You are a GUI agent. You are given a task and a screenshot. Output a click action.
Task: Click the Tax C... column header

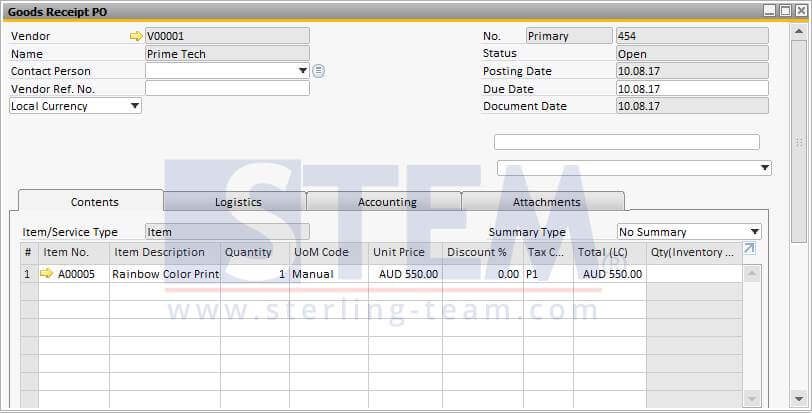click(x=548, y=253)
